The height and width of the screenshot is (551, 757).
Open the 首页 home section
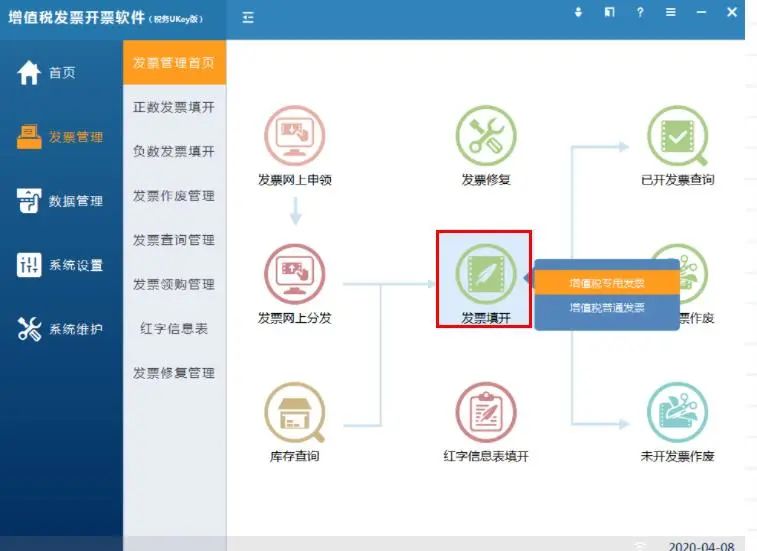(47, 73)
